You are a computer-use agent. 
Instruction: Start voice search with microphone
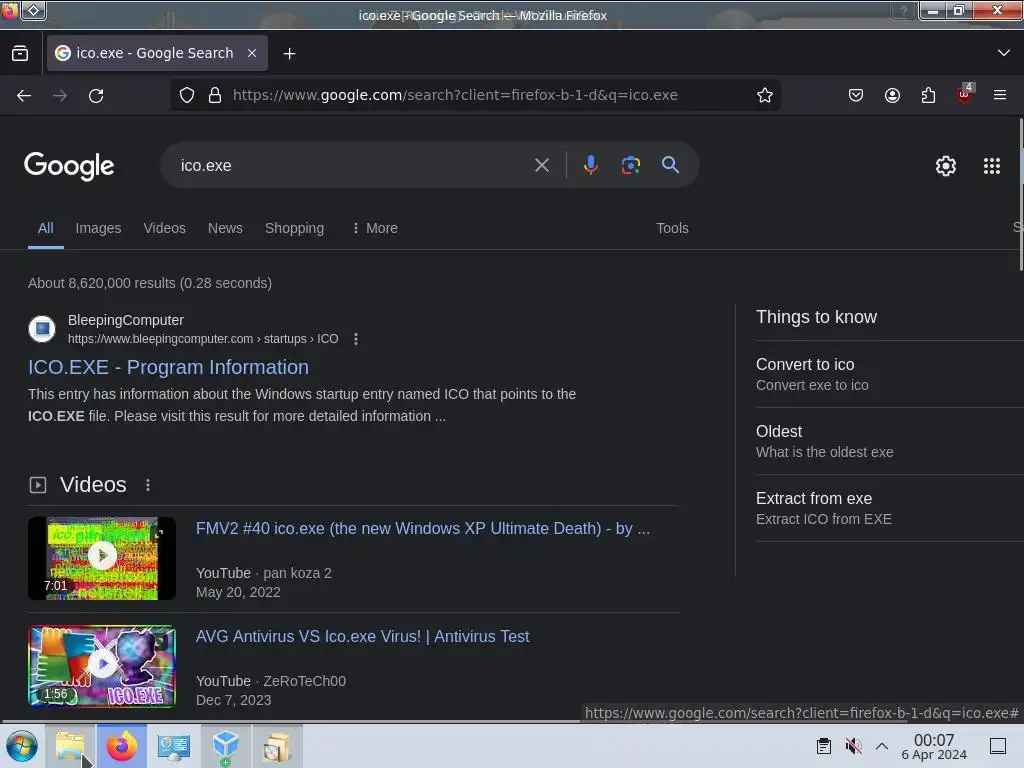click(x=591, y=165)
